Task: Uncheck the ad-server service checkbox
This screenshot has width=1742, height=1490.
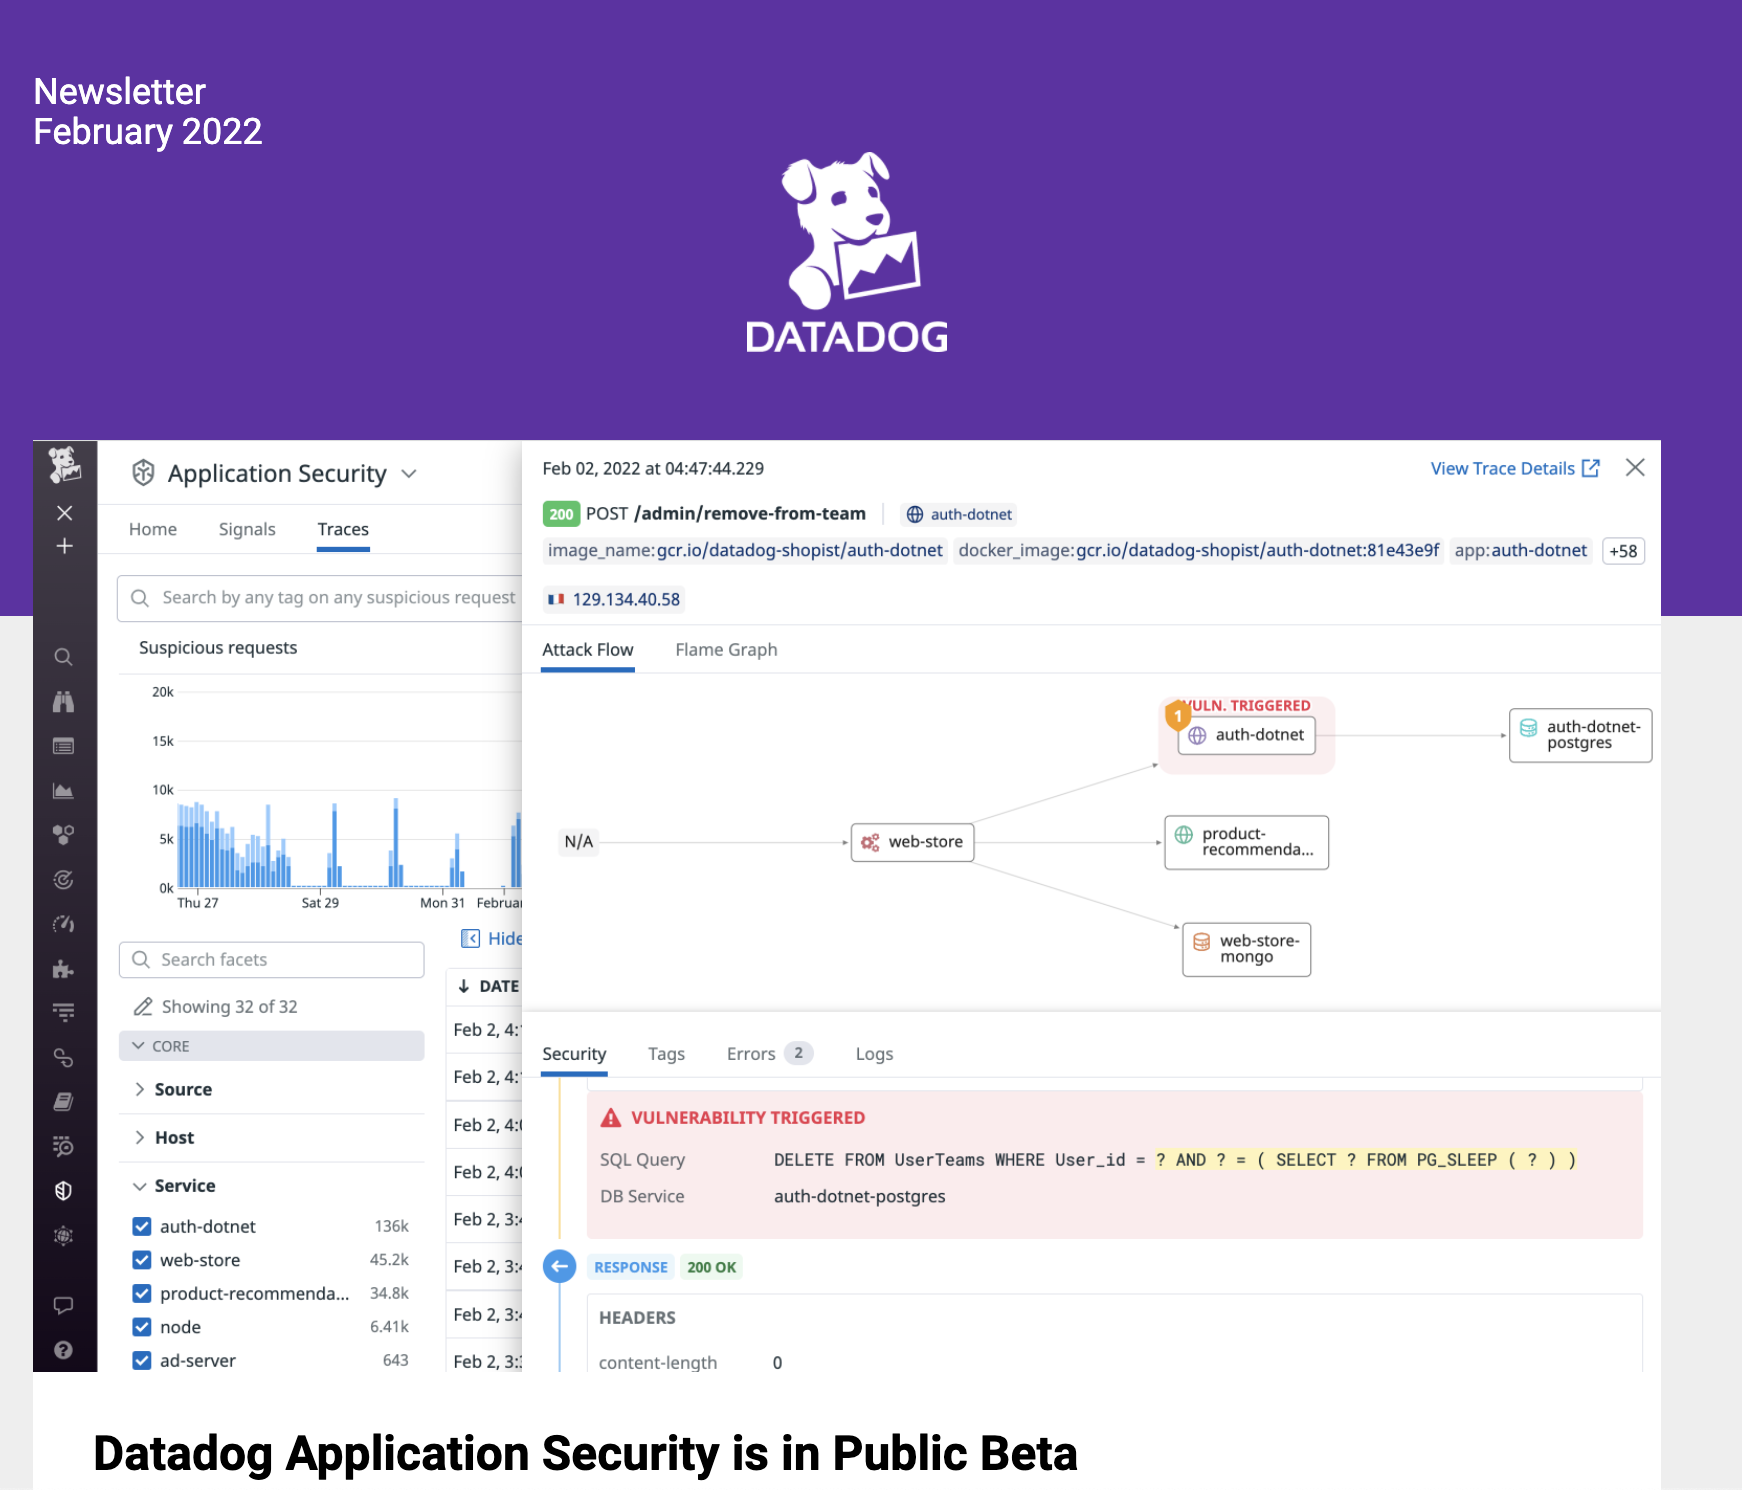Action: click(142, 1360)
